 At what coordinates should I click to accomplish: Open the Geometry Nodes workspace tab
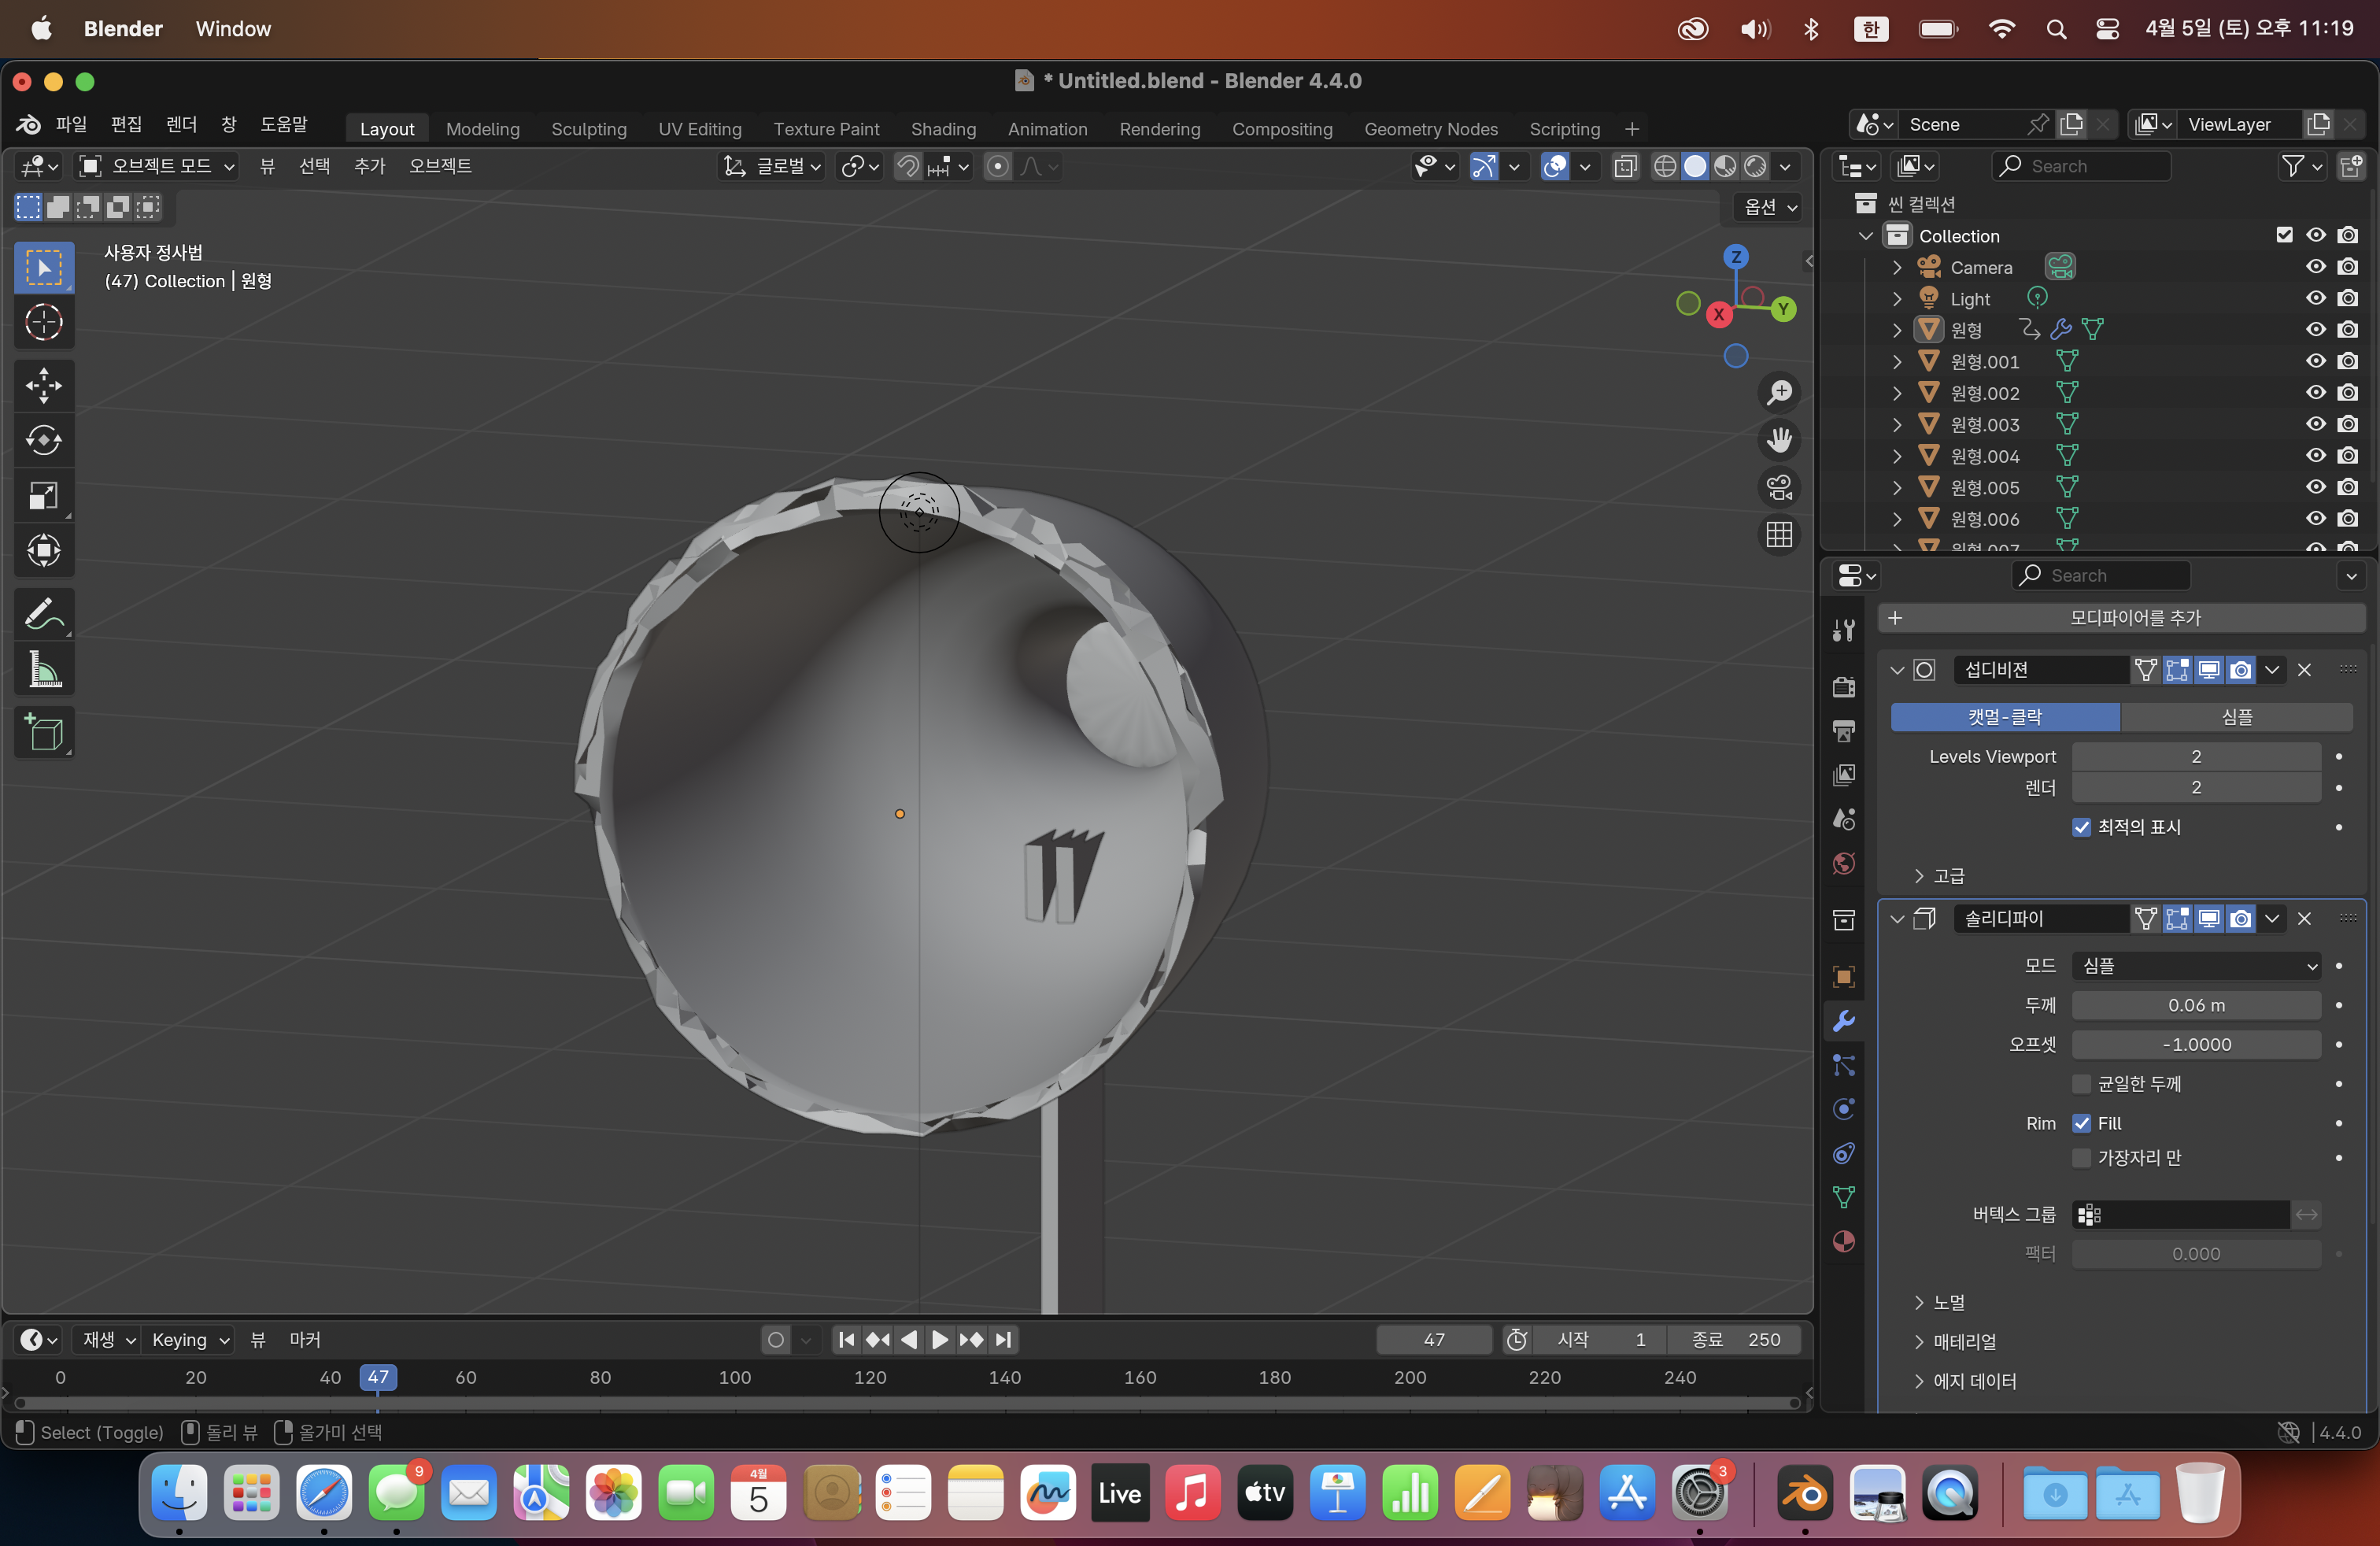(x=1431, y=129)
